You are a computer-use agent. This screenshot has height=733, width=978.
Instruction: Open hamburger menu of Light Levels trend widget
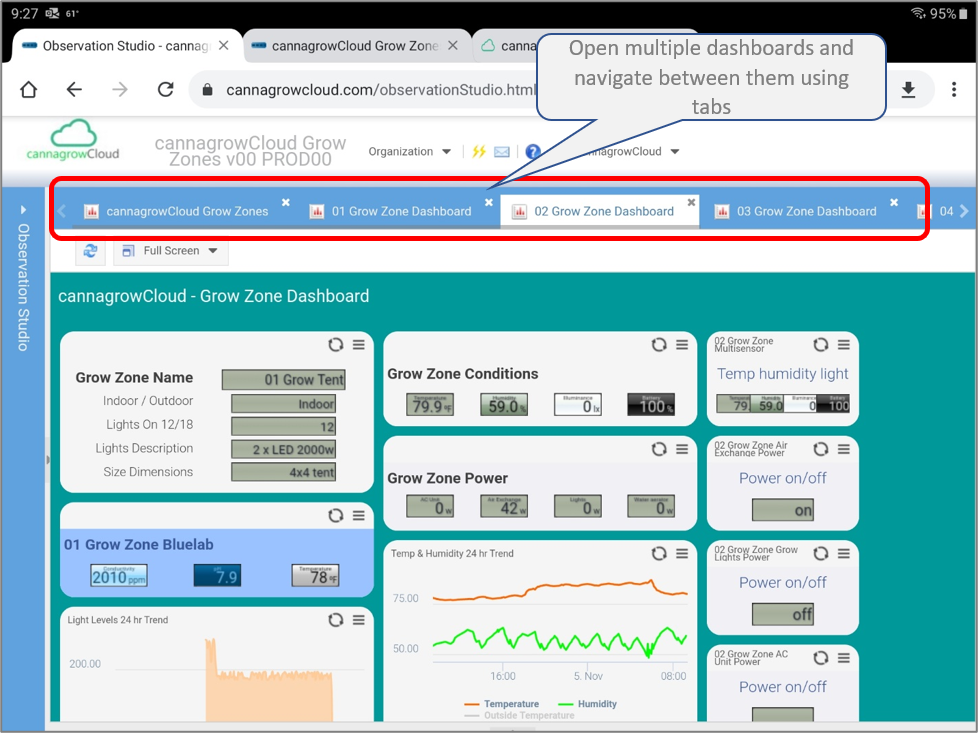358,620
